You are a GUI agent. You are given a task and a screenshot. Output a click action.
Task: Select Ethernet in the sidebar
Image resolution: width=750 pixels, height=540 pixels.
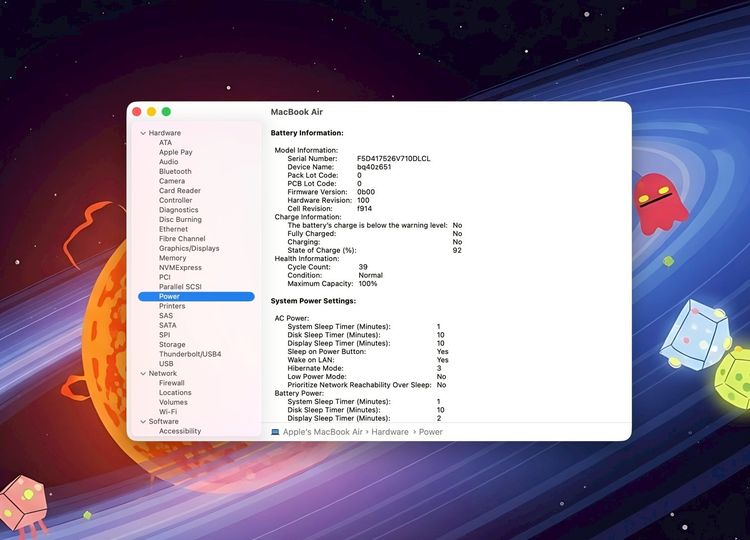tap(173, 229)
